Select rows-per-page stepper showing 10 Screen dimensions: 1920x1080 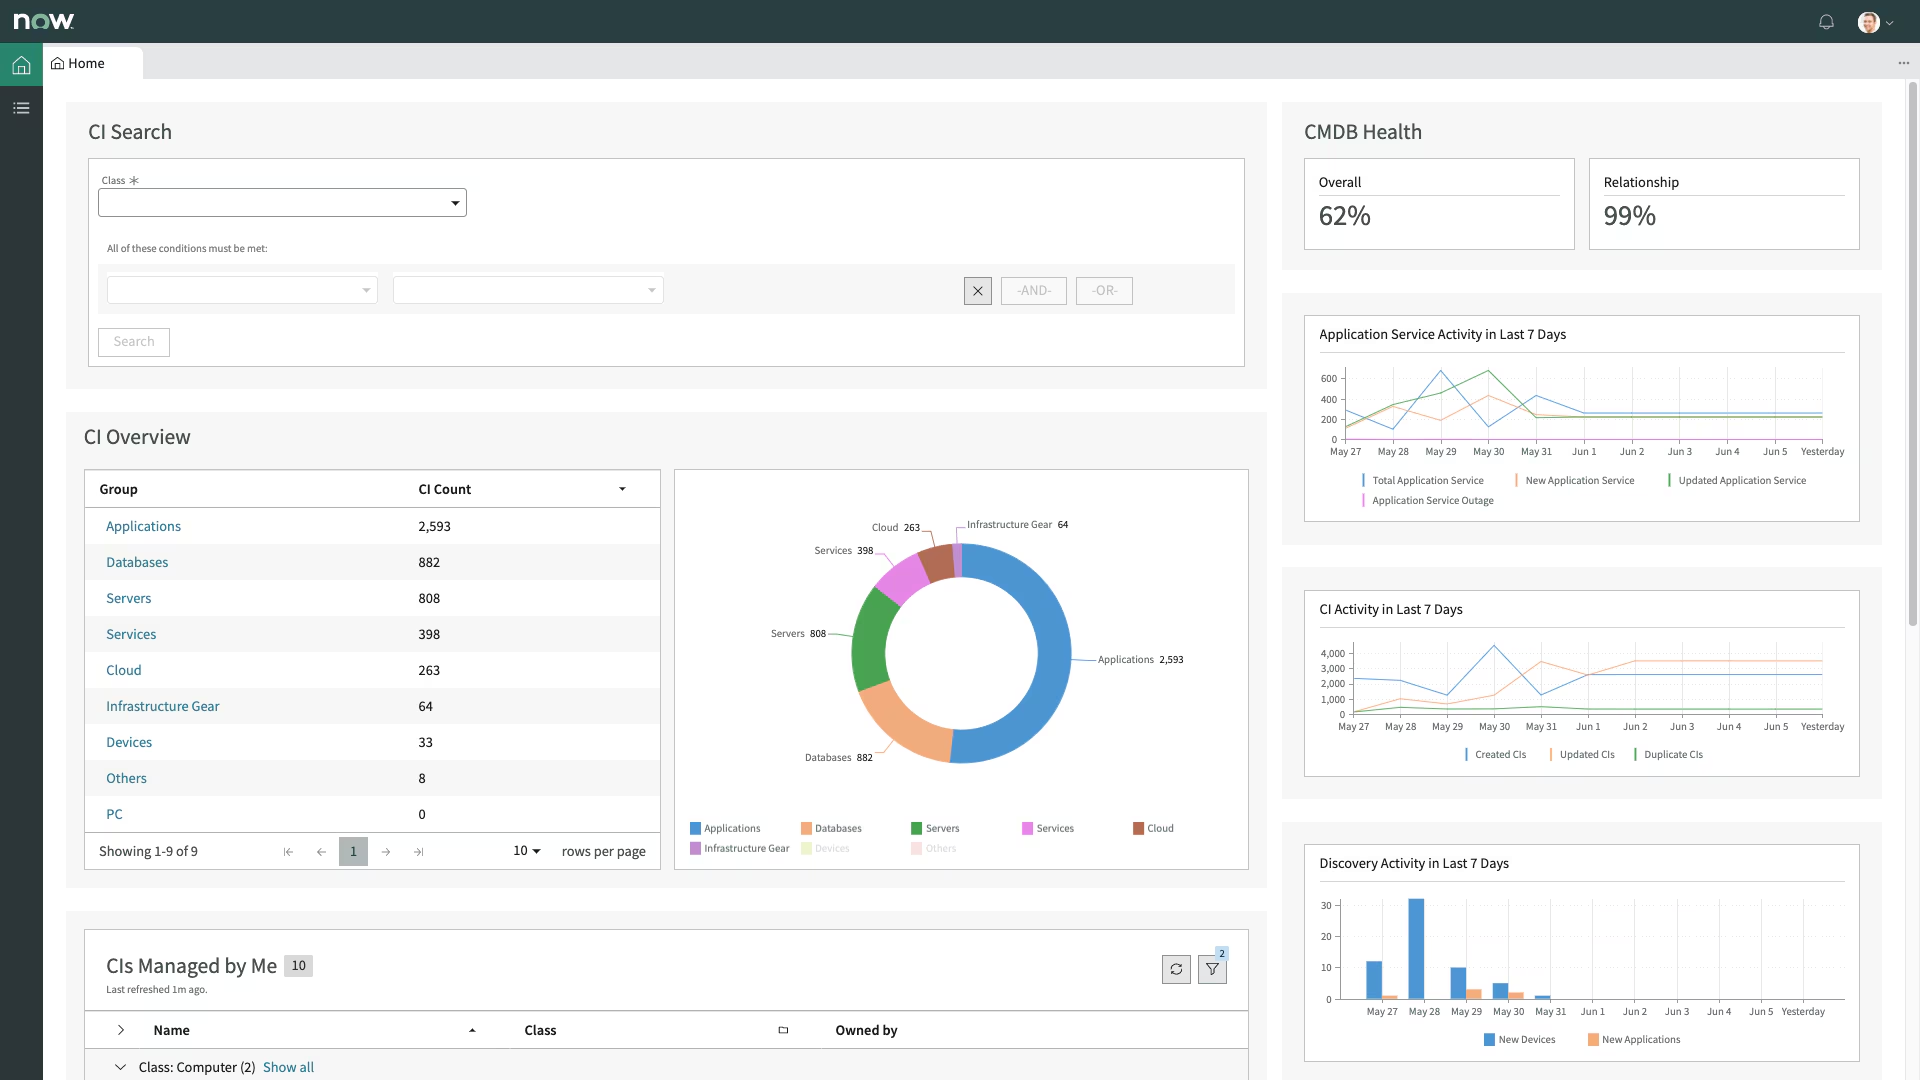pyautogui.click(x=526, y=851)
